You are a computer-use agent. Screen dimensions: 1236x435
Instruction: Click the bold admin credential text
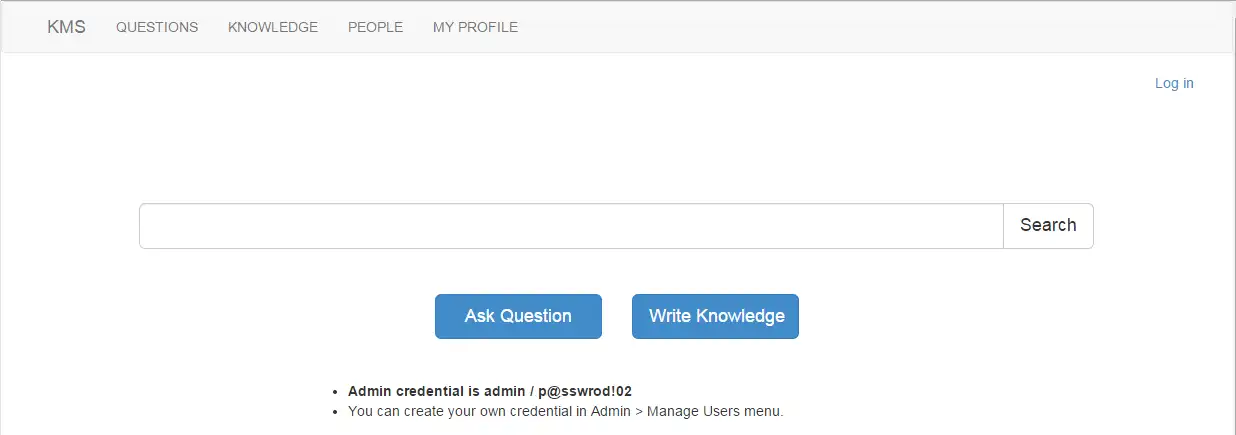tap(489, 391)
